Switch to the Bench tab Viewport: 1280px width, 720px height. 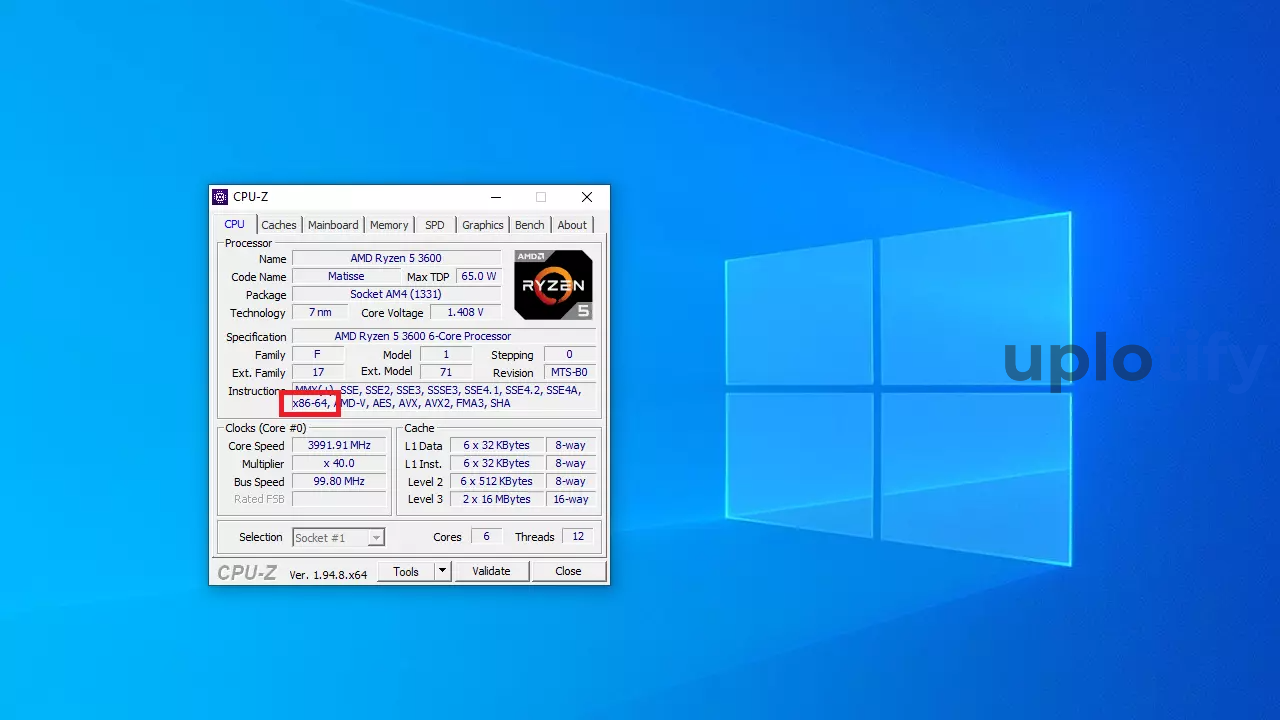click(530, 225)
